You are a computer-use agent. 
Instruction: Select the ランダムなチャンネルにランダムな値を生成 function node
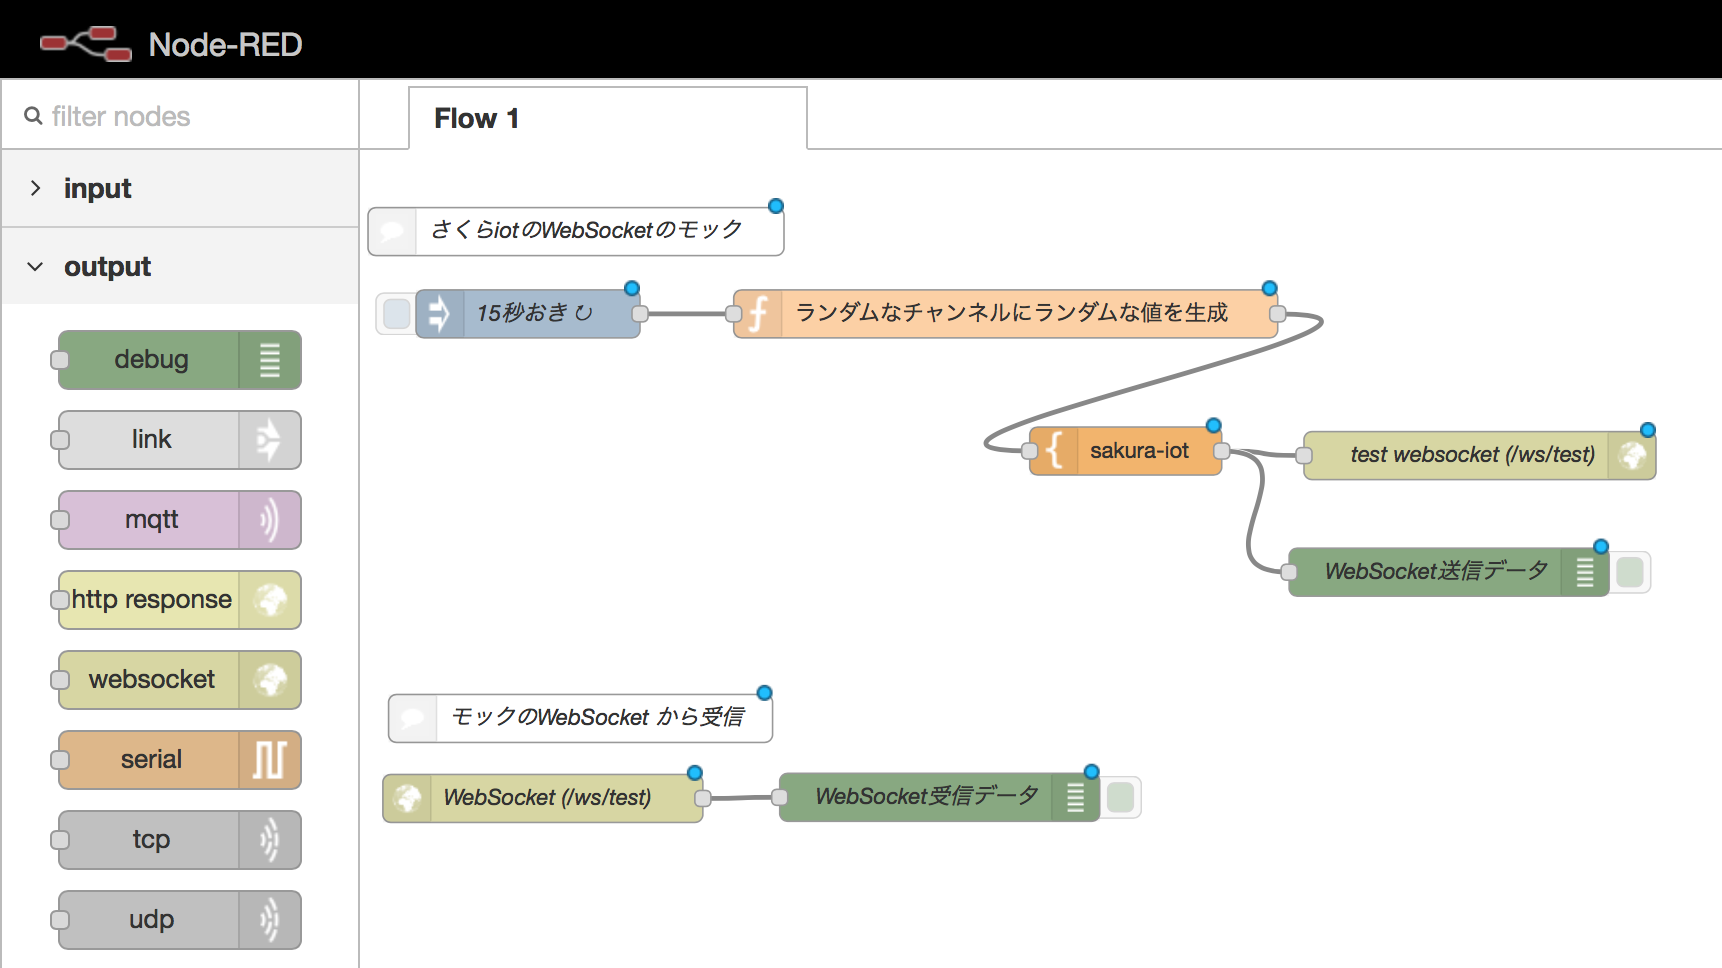pos(1006,314)
